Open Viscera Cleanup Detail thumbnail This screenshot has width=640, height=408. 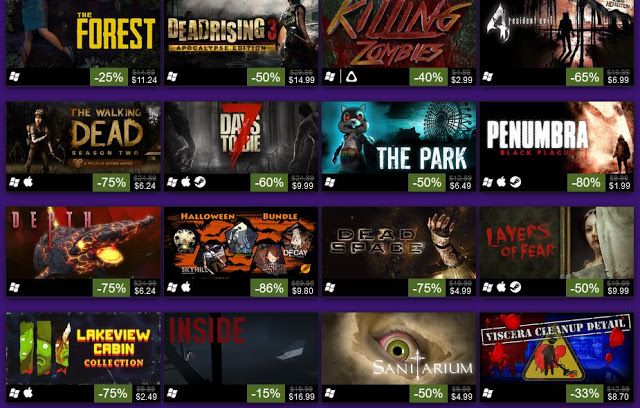pos(557,349)
